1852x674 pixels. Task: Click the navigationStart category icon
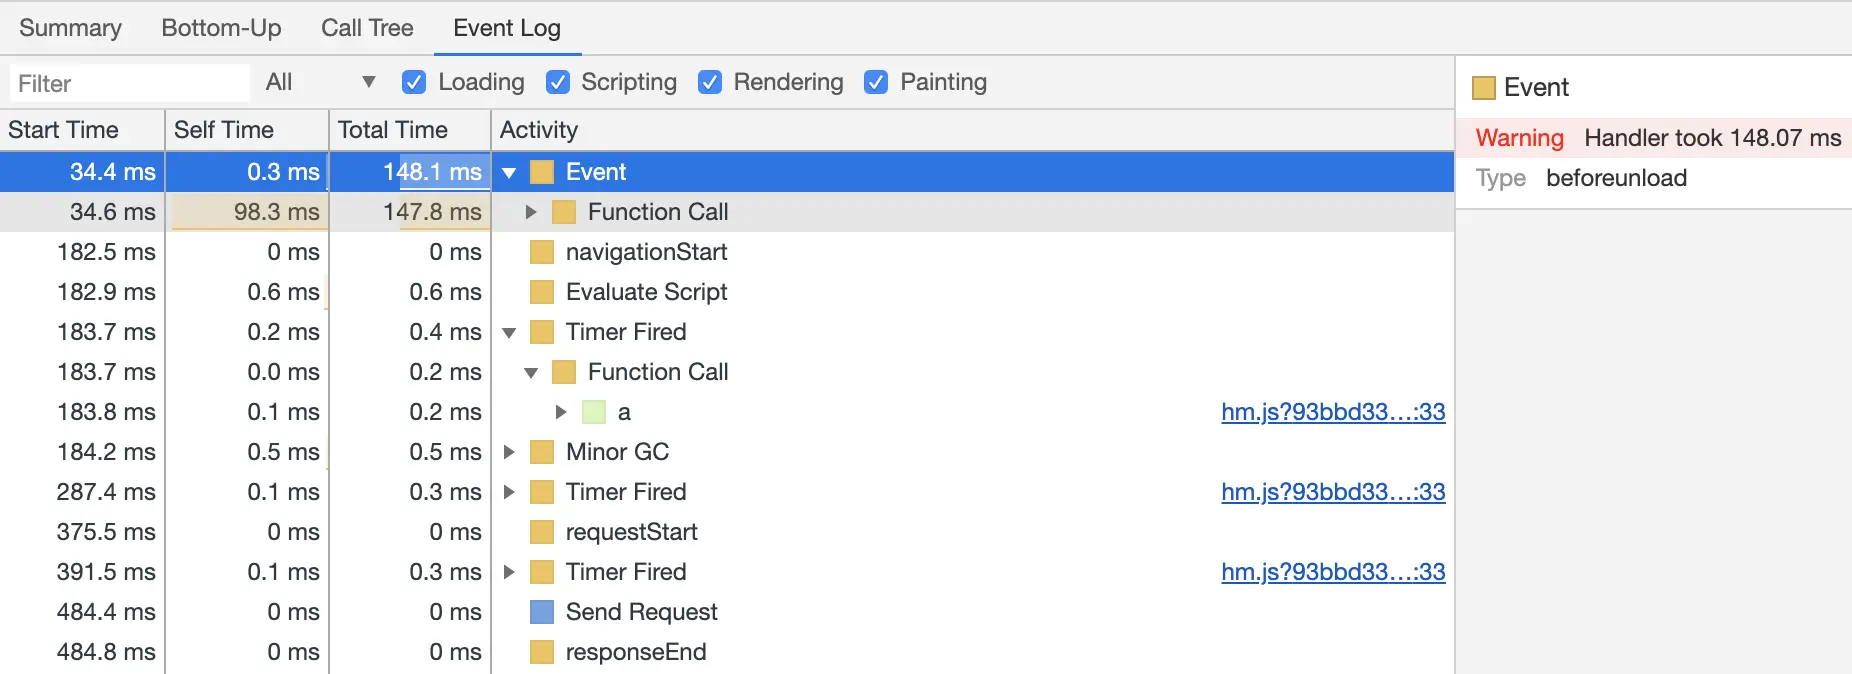point(542,252)
